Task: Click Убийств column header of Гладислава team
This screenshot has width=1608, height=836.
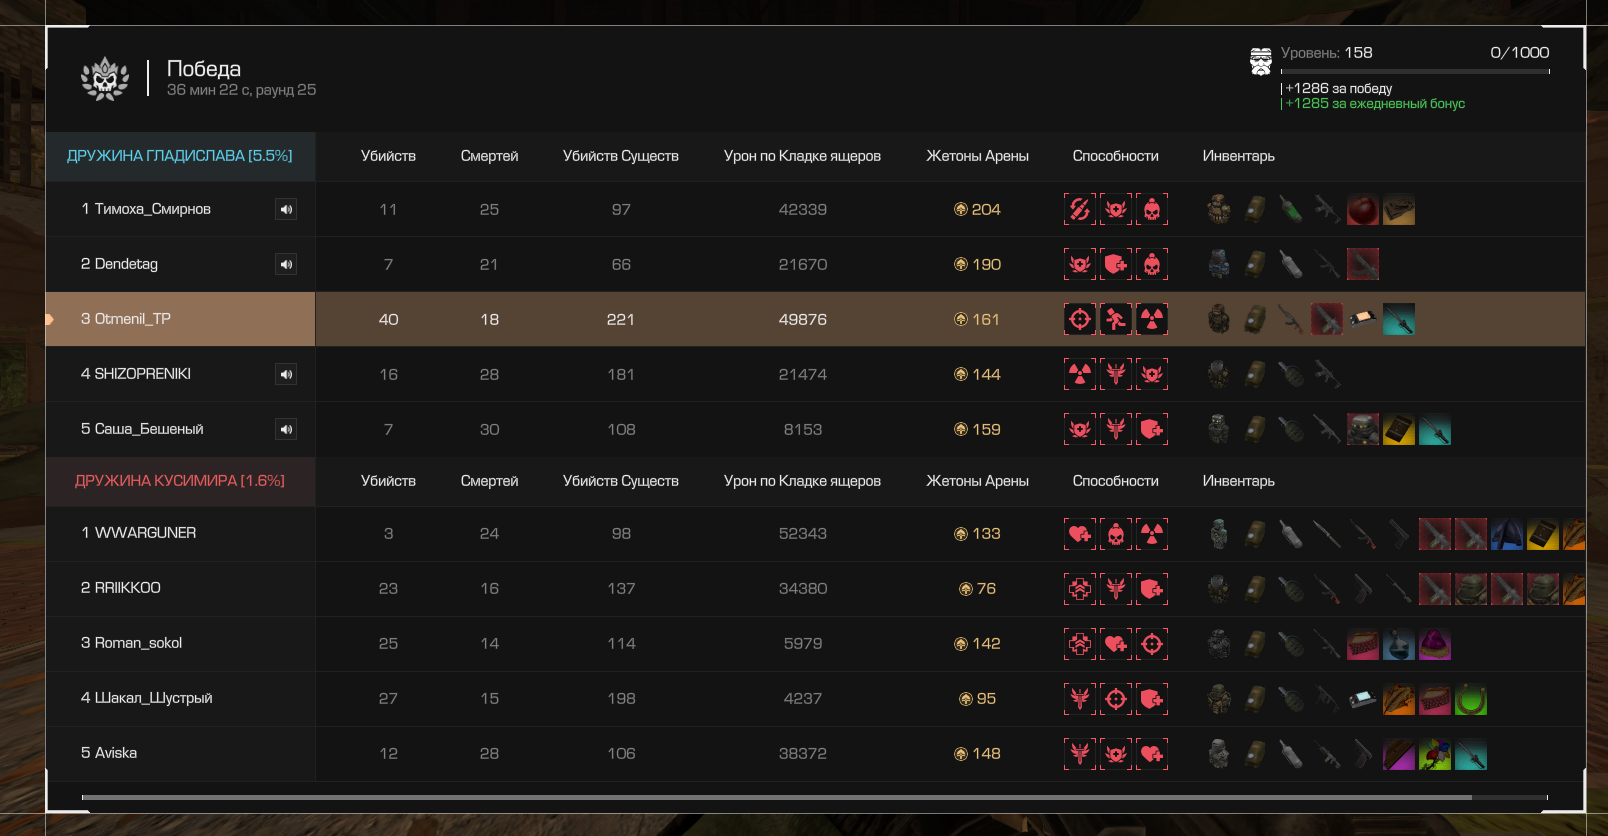Action: click(388, 156)
